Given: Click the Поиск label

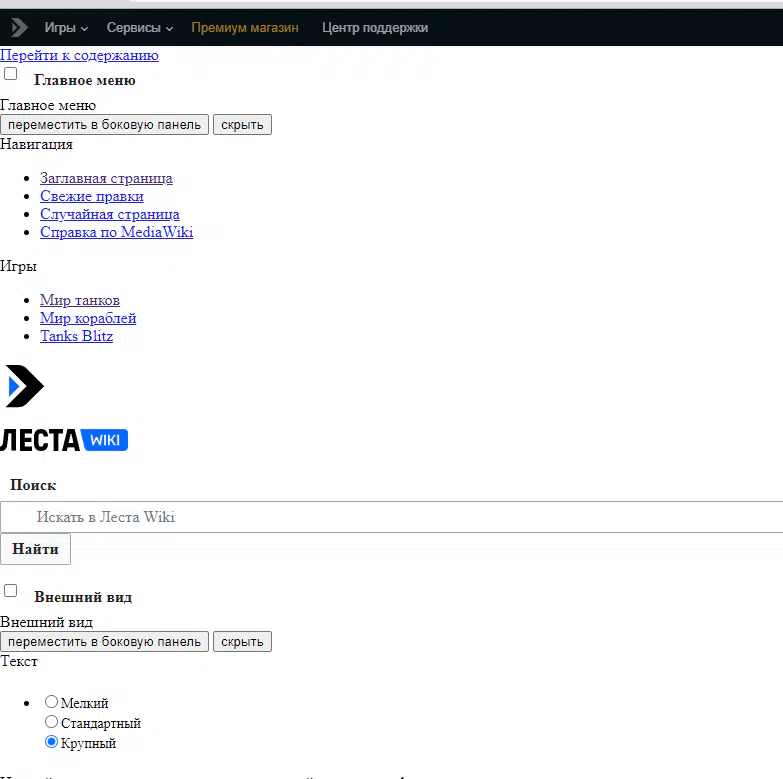Looking at the screenshot, I should 33,485.
